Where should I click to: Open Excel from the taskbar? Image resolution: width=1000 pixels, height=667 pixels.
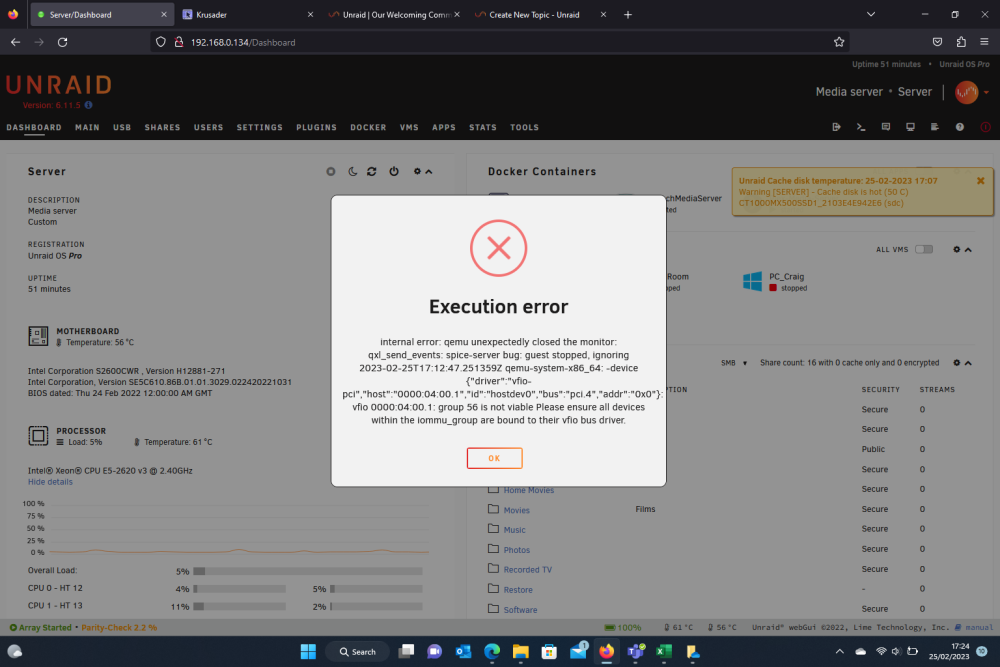coord(664,652)
